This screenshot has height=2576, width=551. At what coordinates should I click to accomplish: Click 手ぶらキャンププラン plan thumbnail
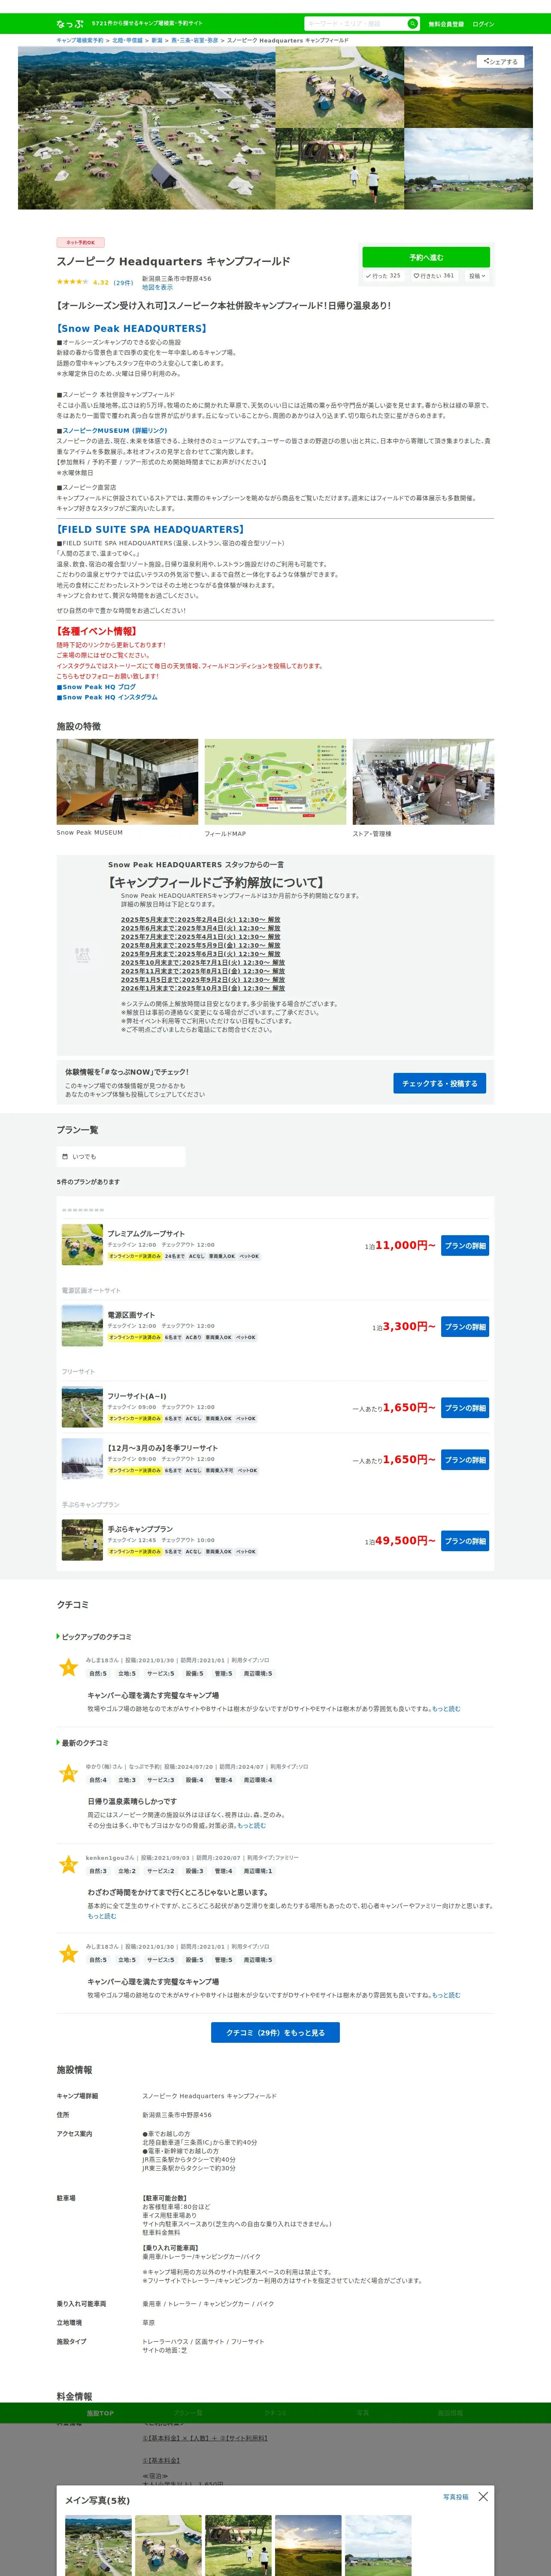click(x=82, y=1540)
